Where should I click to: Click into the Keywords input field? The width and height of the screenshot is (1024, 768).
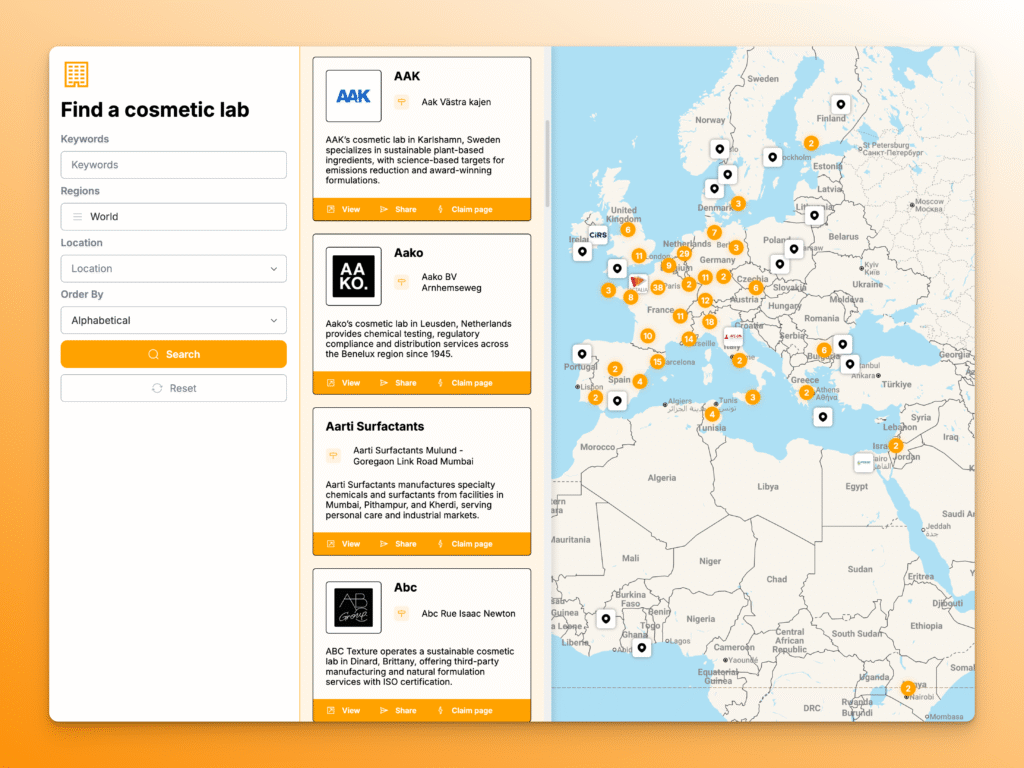coord(173,165)
